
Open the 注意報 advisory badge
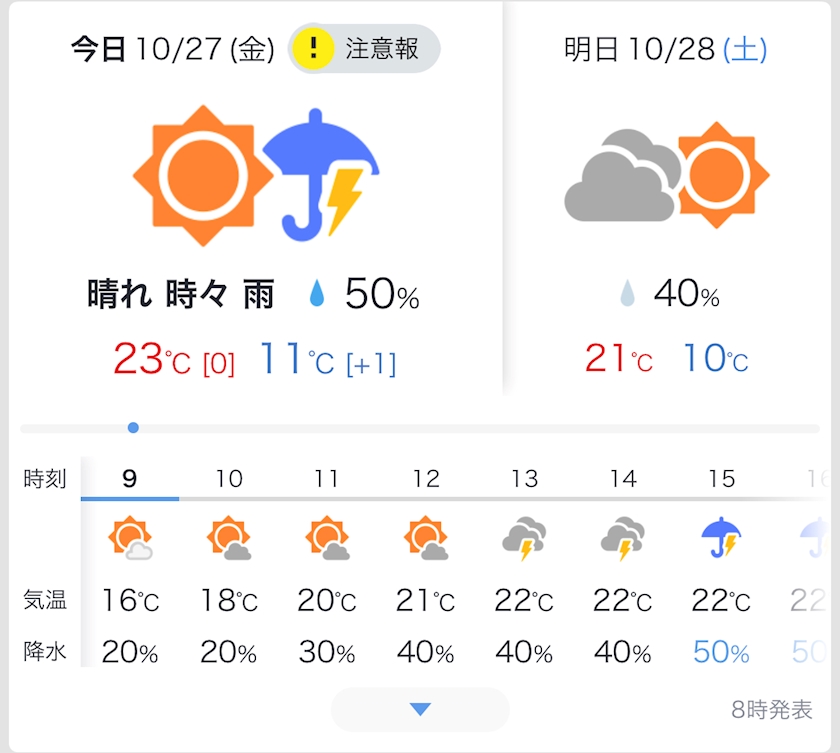(x=364, y=49)
